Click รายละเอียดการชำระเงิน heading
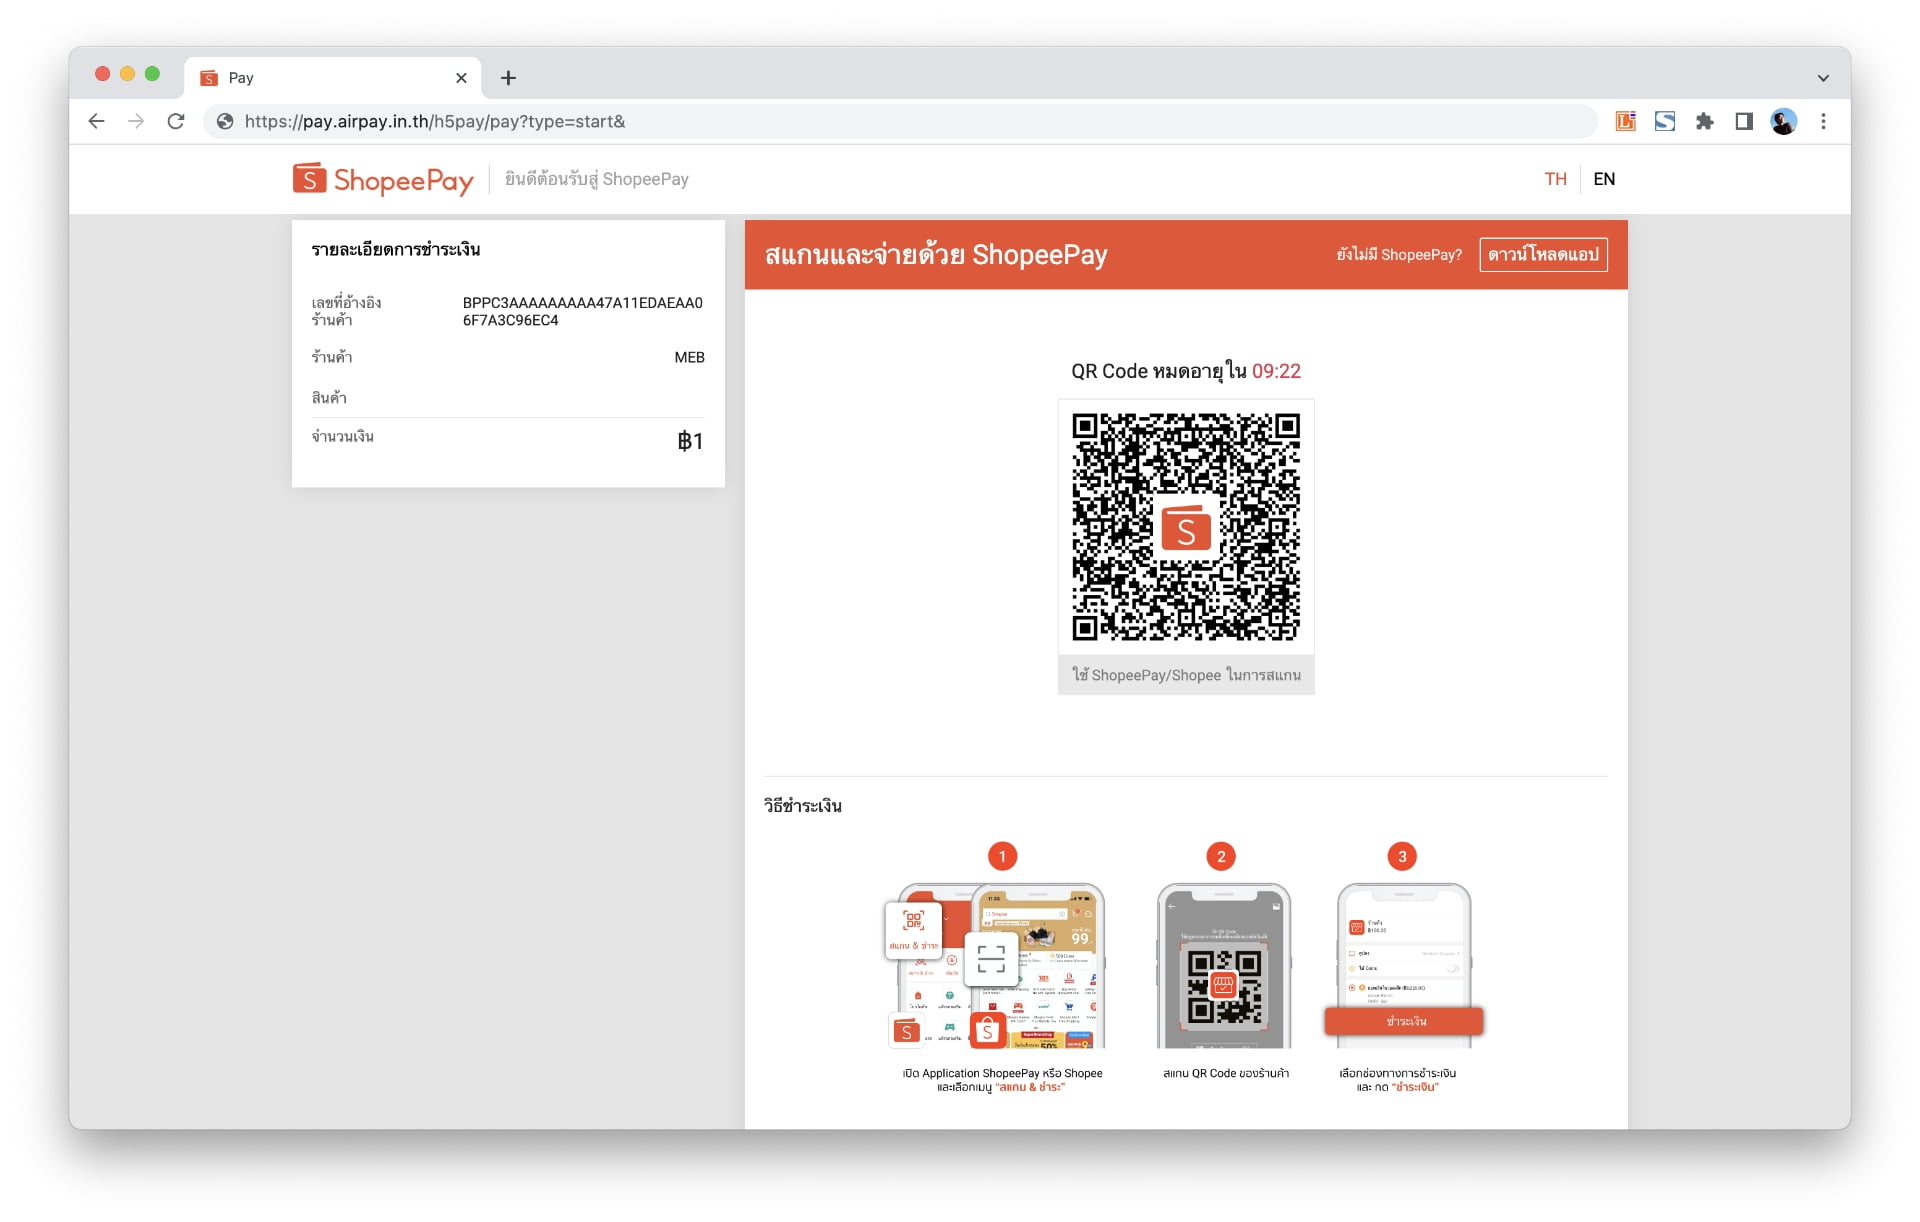Viewport: 1920px width, 1222px height. [x=396, y=249]
